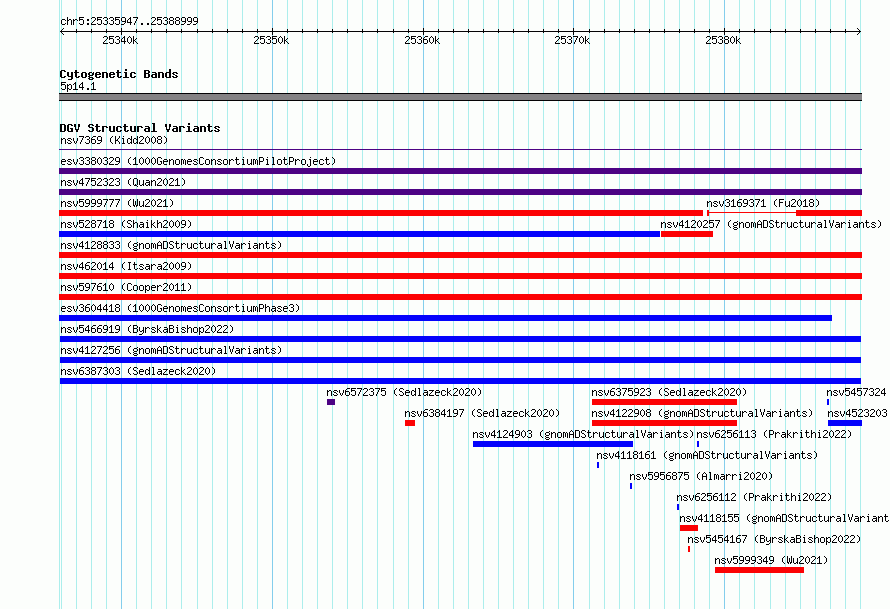
Task: Click the 5p14.1 cytogenetic band label
Action: point(78,86)
